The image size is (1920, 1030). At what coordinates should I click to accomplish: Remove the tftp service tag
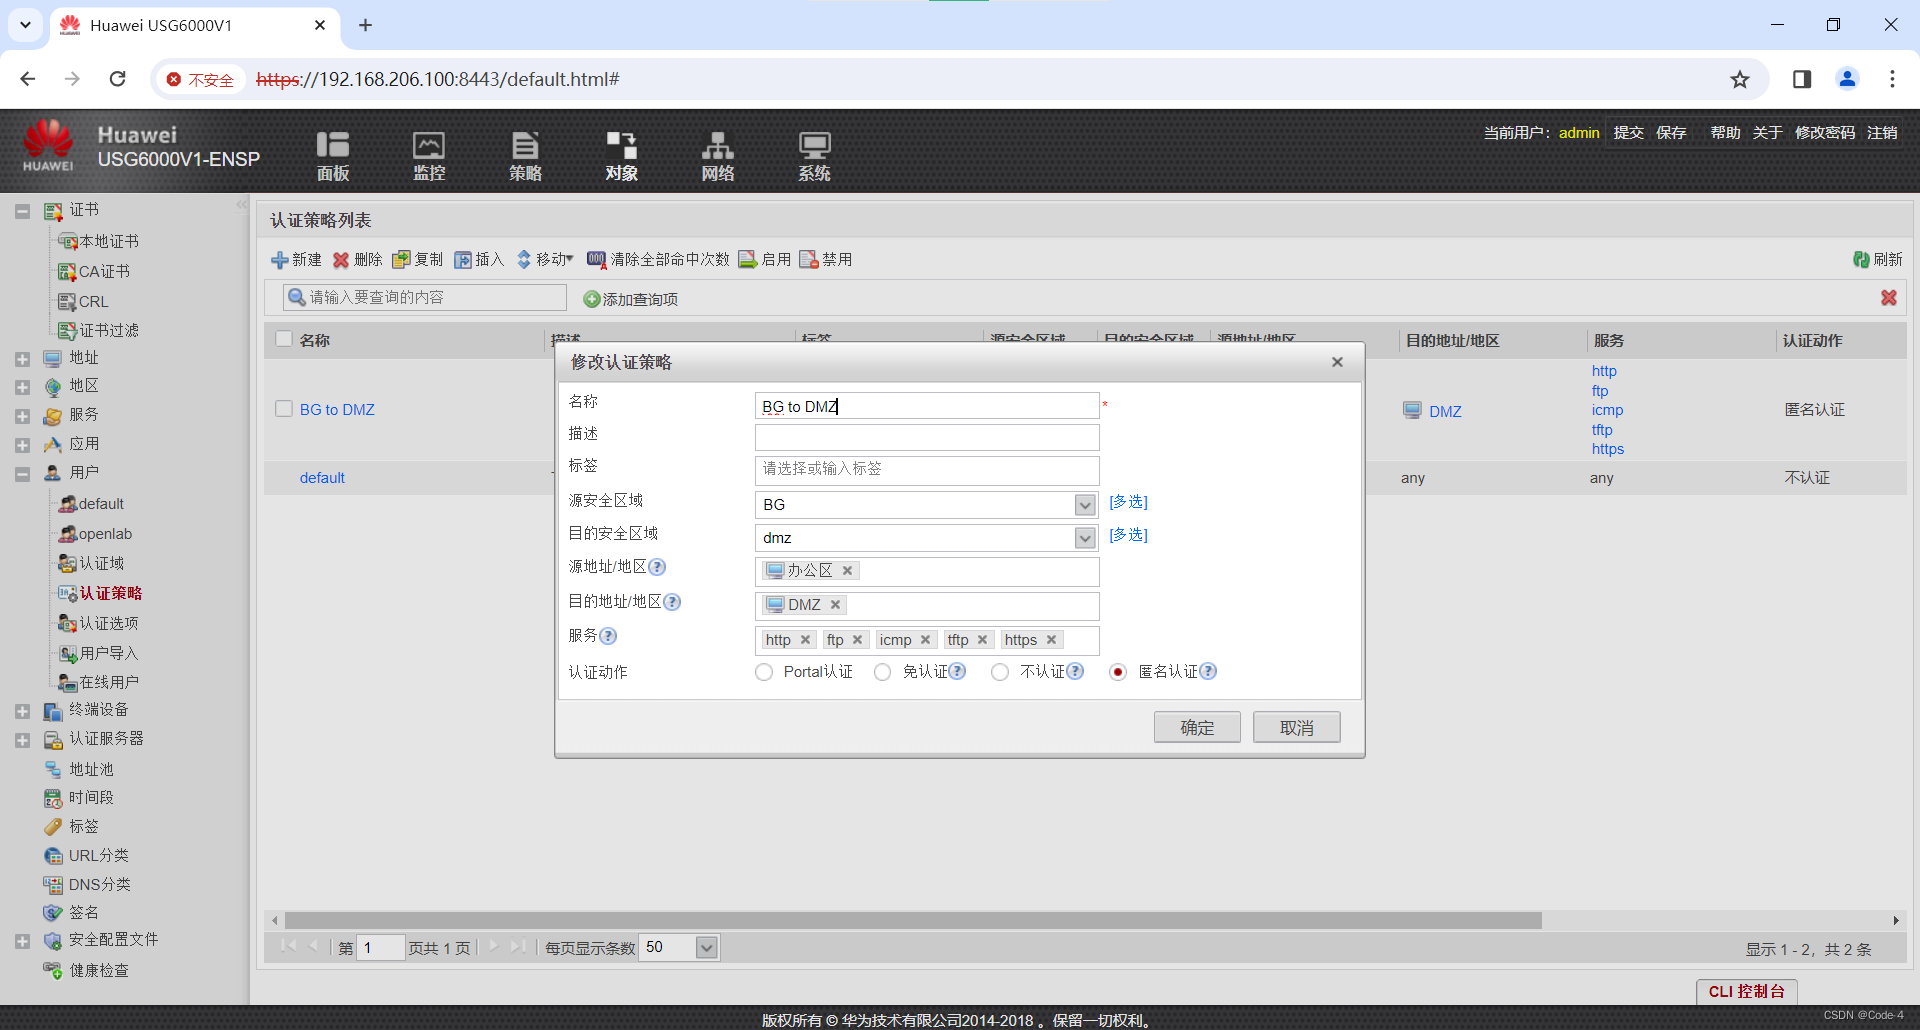(982, 640)
